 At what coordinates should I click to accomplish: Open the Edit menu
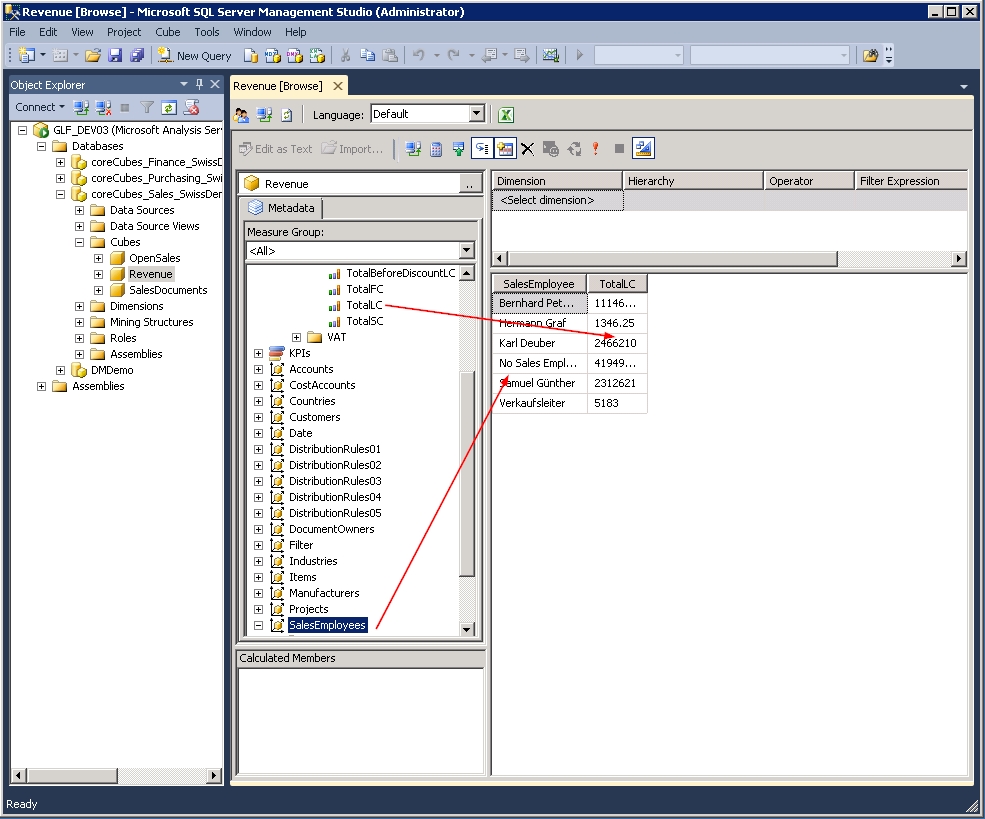click(48, 32)
